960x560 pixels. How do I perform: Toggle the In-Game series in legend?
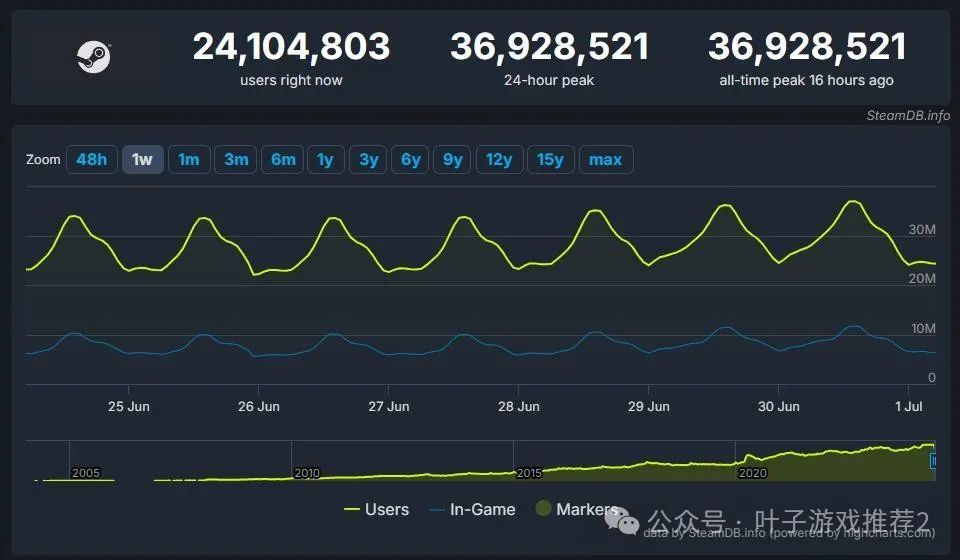tap(473, 509)
